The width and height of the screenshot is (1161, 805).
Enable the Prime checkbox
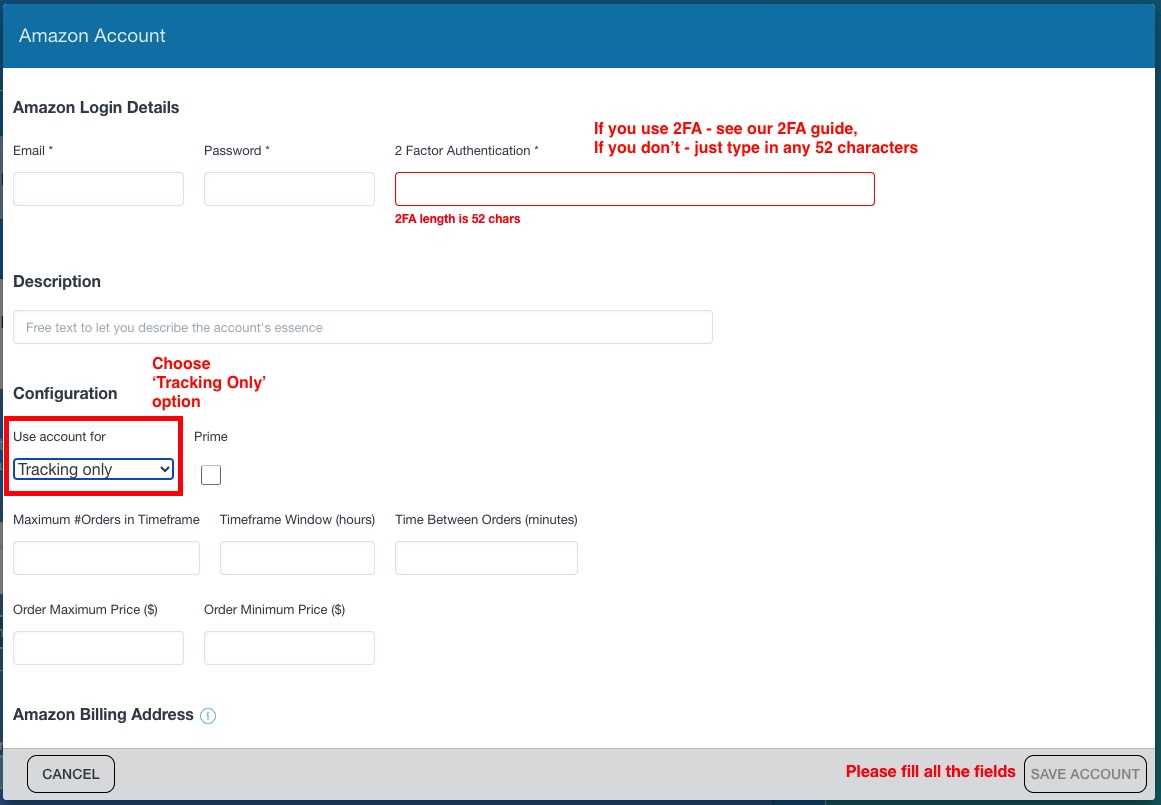pyautogui.click(x=211, y=475)
